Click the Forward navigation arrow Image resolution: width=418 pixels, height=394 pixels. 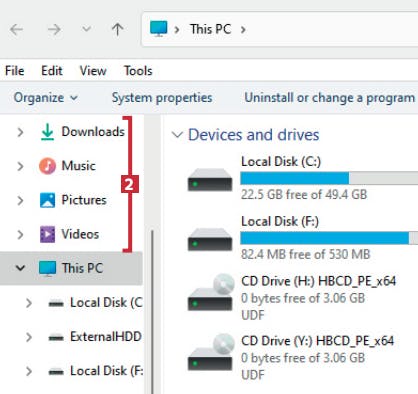[x=54, y=30]
